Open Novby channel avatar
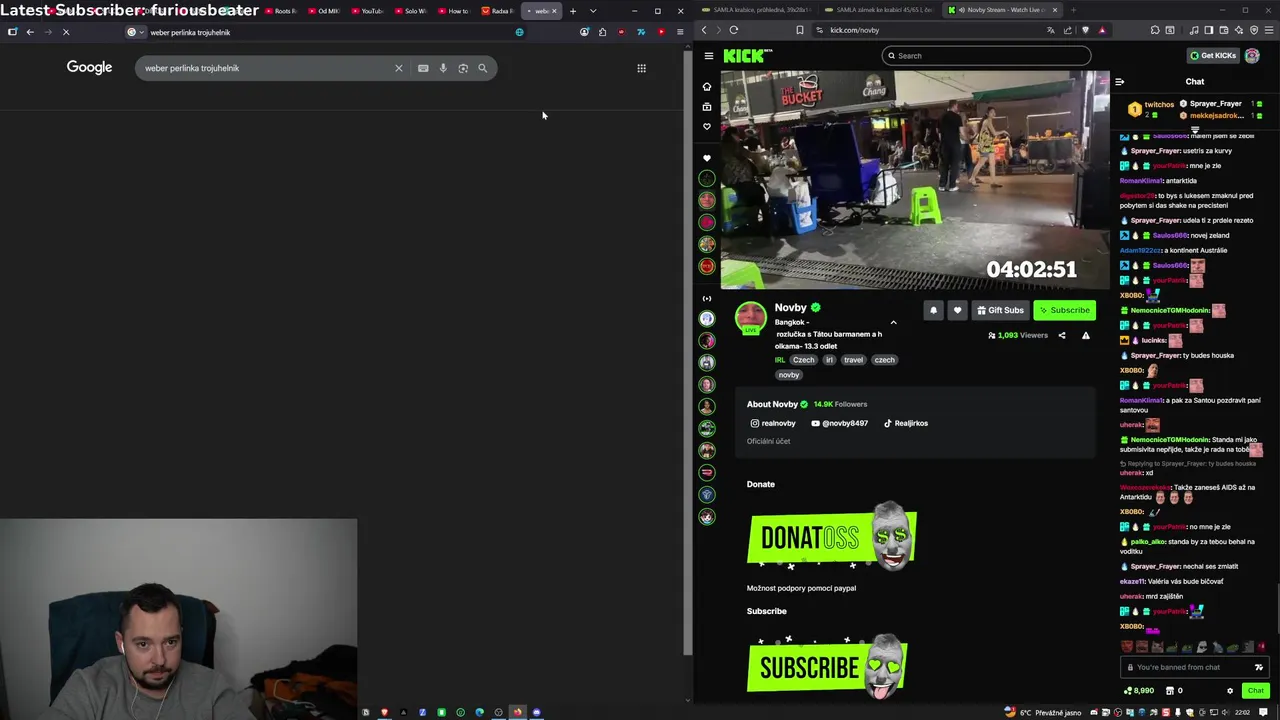Viewport: 1280px width, 720px height. click(750, 317)
